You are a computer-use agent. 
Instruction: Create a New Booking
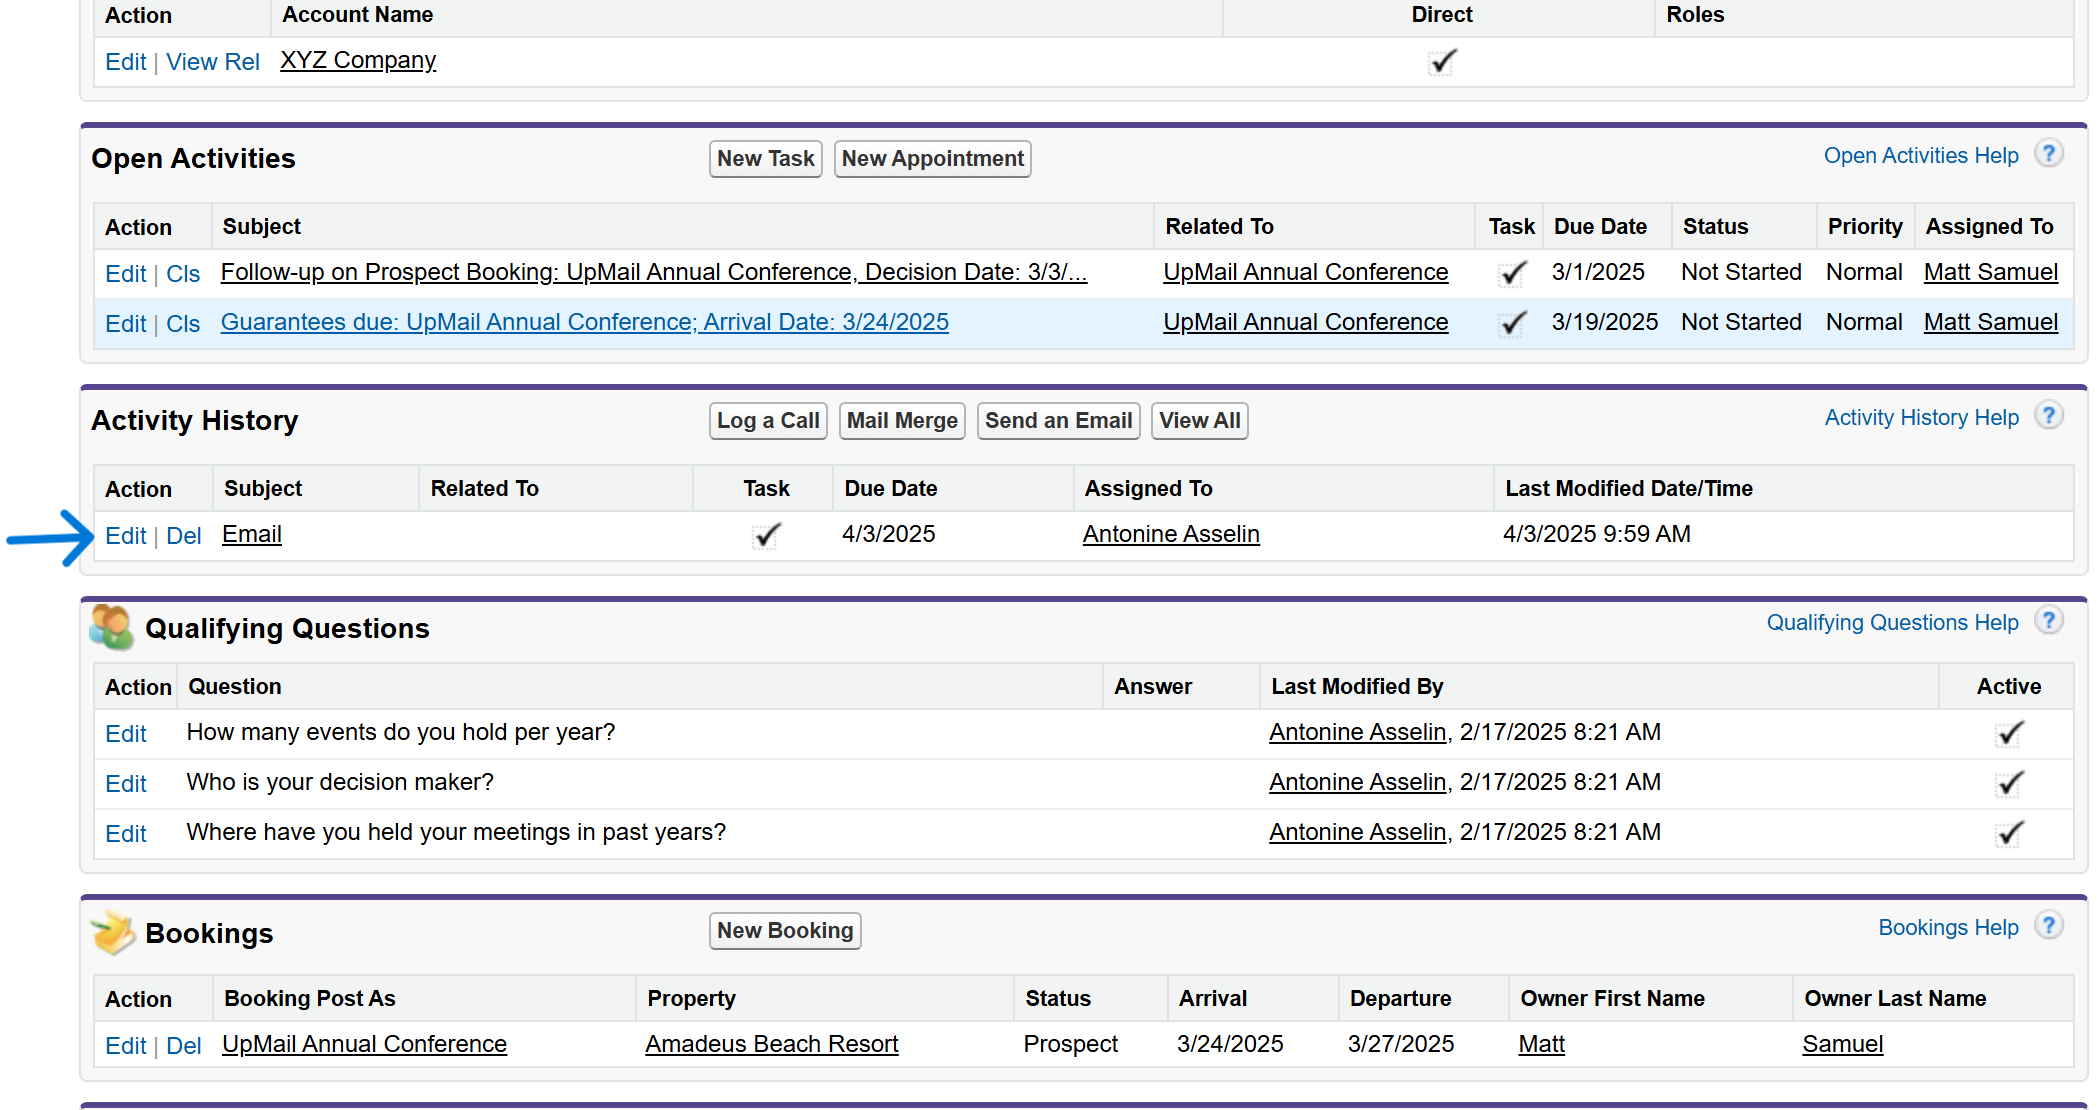[x=785, y=931]
